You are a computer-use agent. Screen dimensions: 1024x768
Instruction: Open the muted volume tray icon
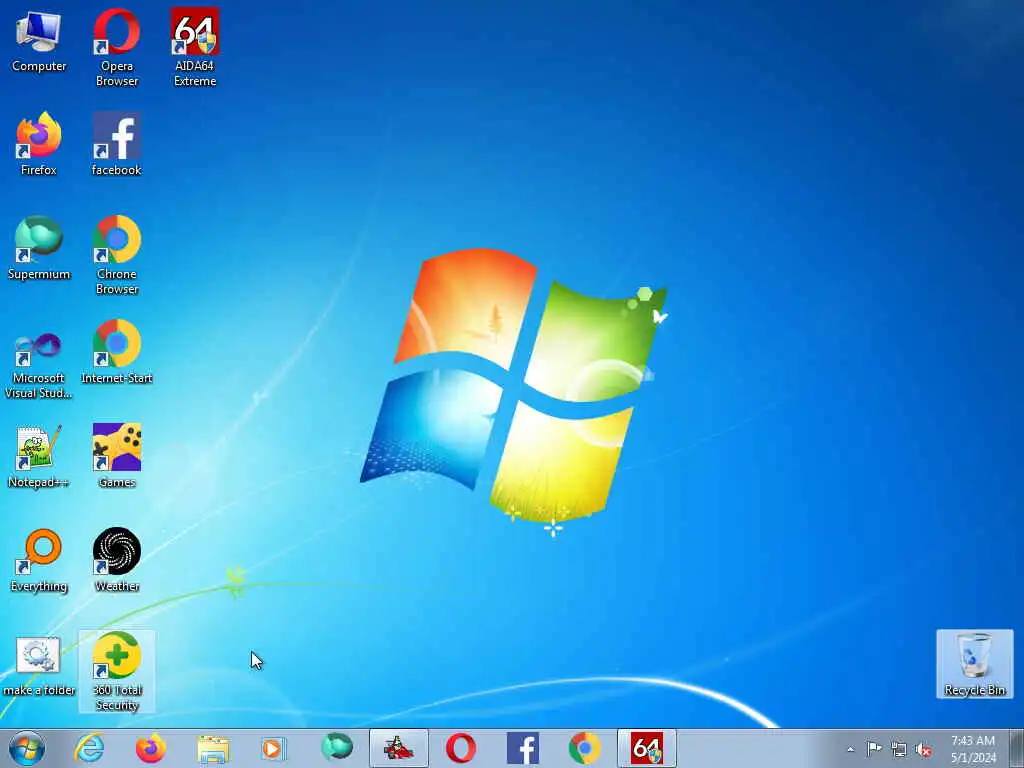(x=923, y=750)
